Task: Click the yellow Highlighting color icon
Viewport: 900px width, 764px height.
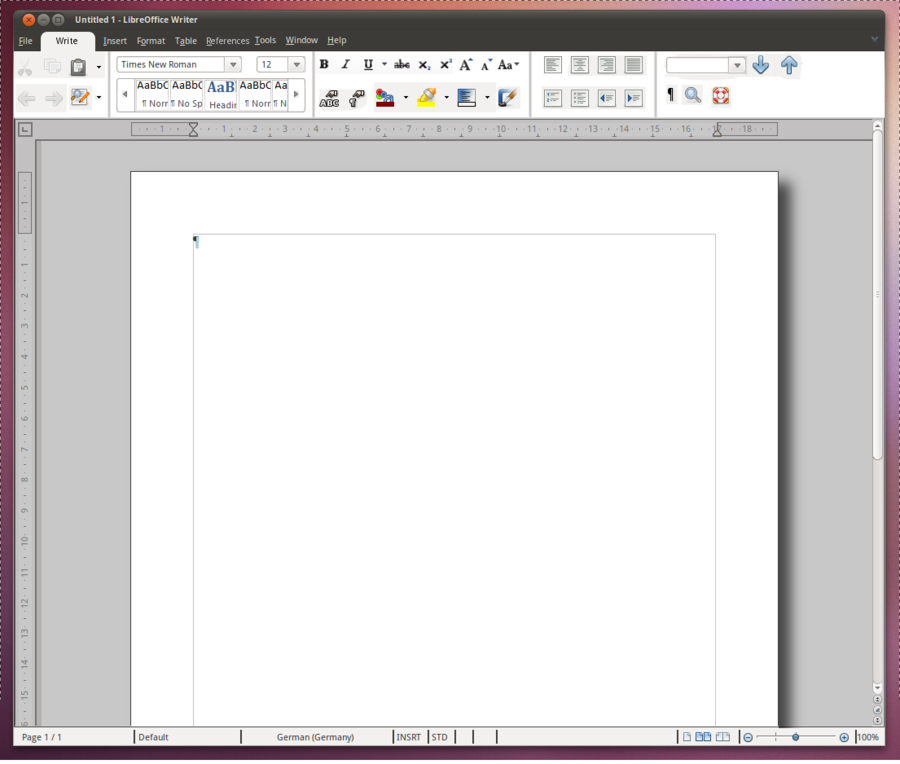Action: coord(426,98)
